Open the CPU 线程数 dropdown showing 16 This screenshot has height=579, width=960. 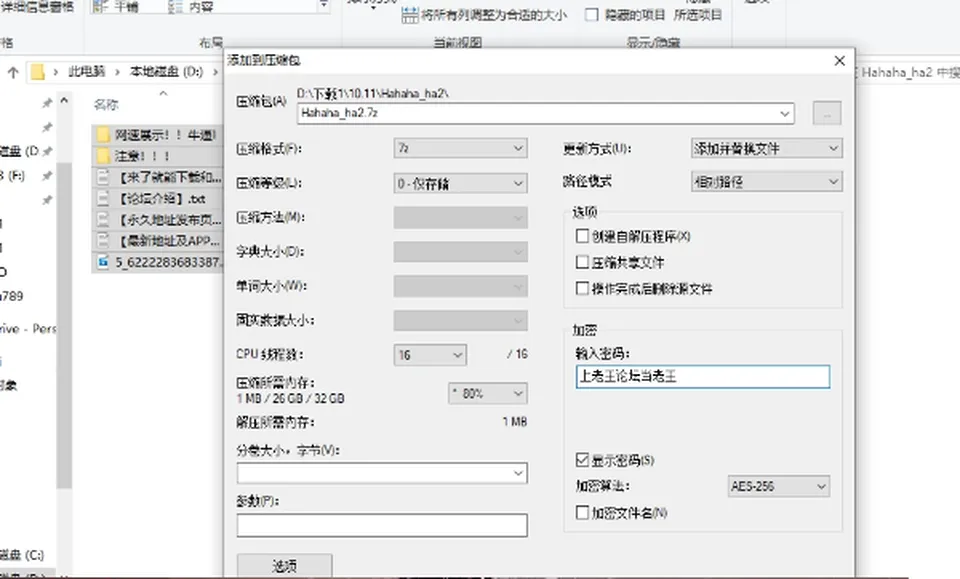click(430, 355)
